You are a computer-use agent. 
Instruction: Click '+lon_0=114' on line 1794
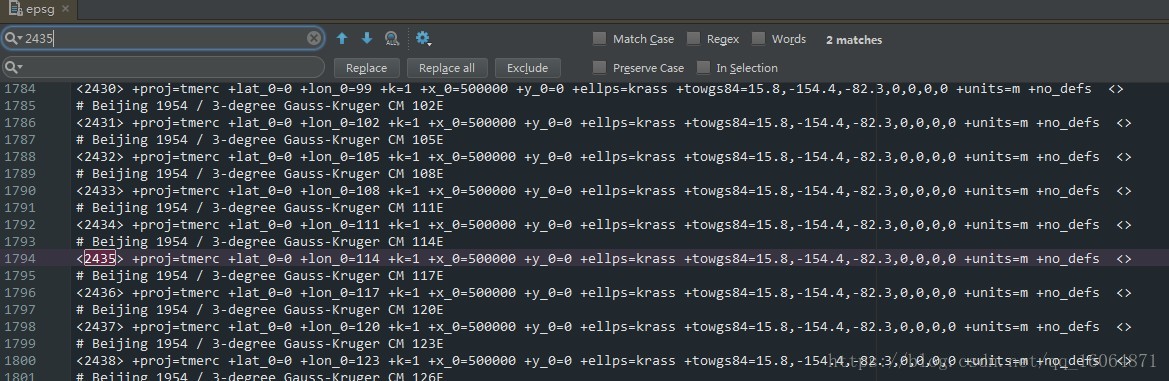[340, 259]
